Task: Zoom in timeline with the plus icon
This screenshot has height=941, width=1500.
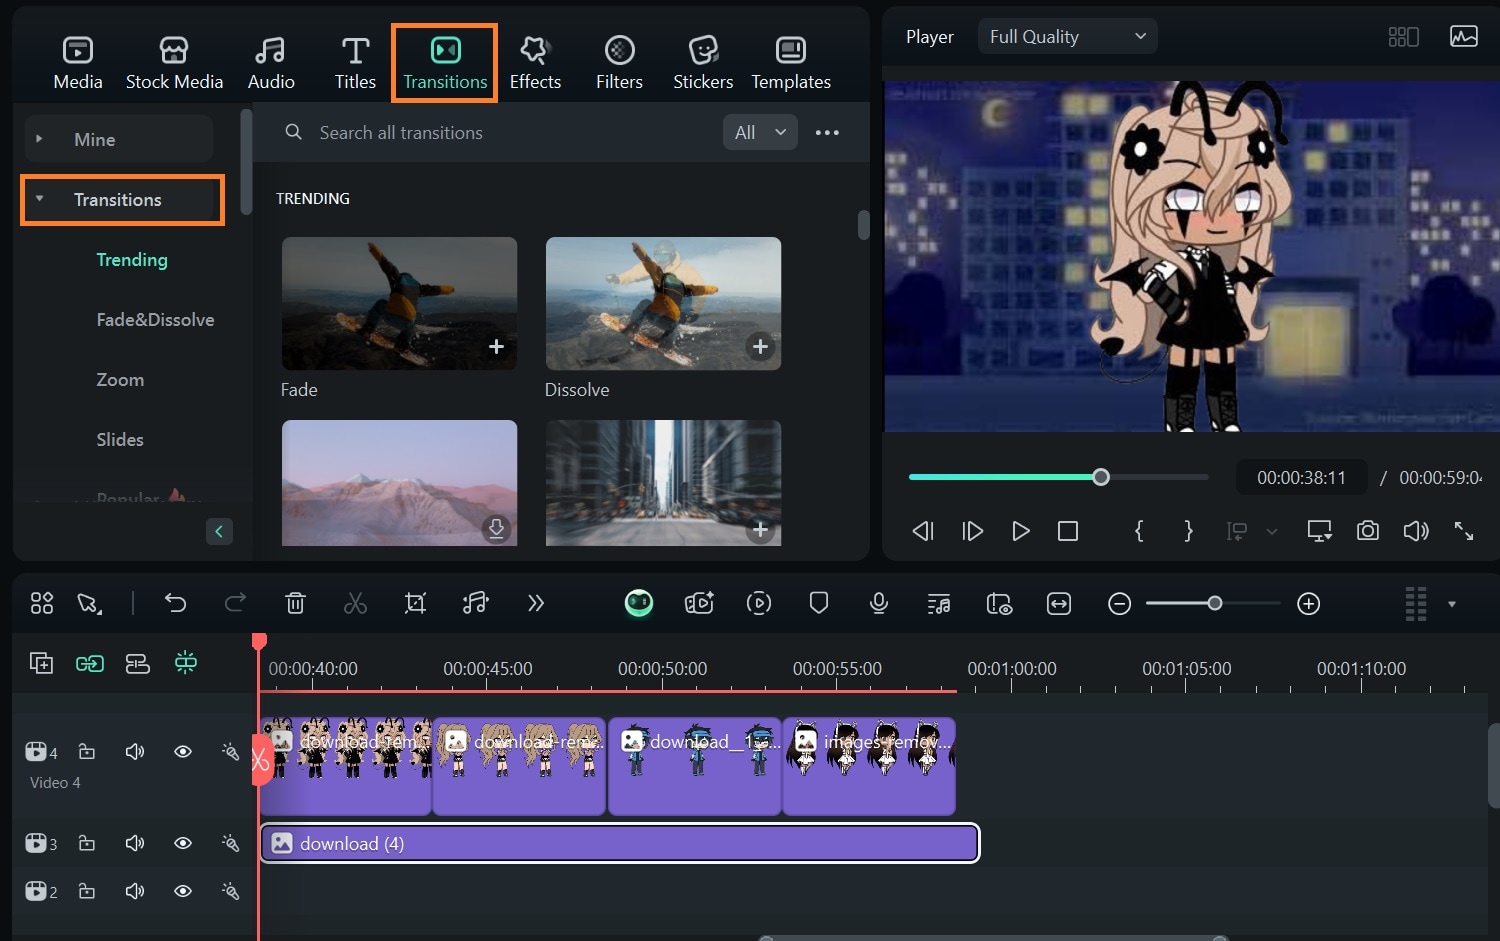Action: [x=1308, y=604]
